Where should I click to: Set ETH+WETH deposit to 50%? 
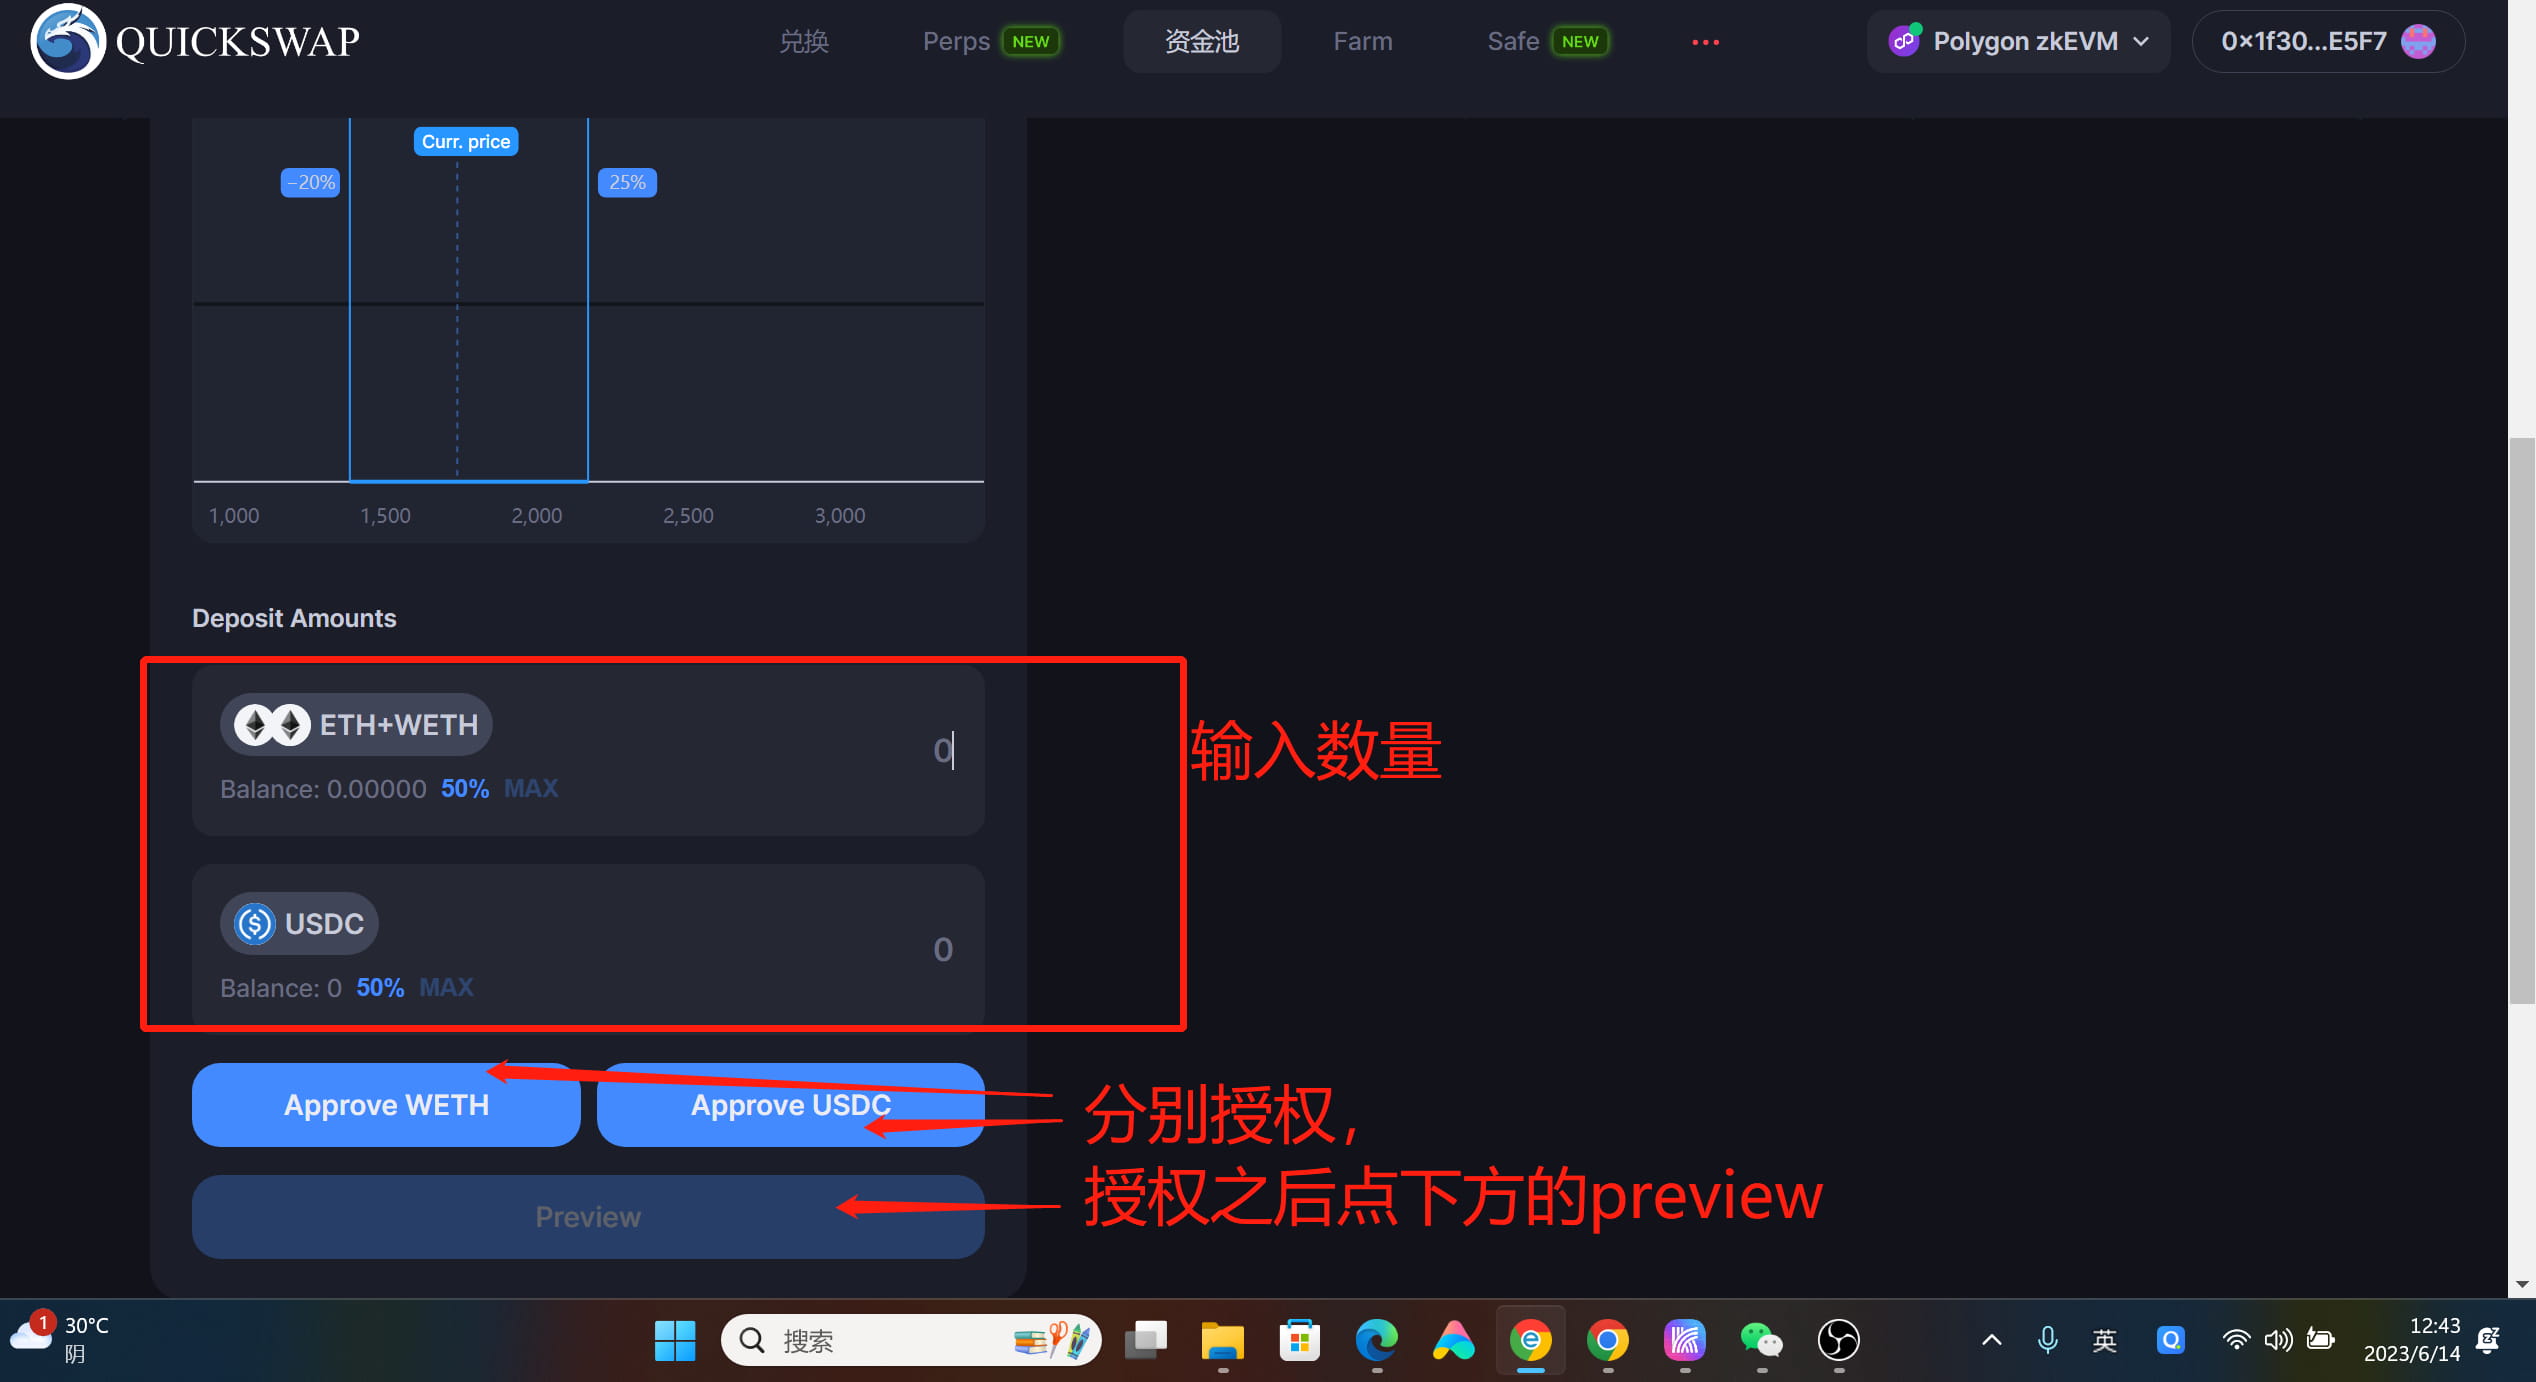point(465,789)
